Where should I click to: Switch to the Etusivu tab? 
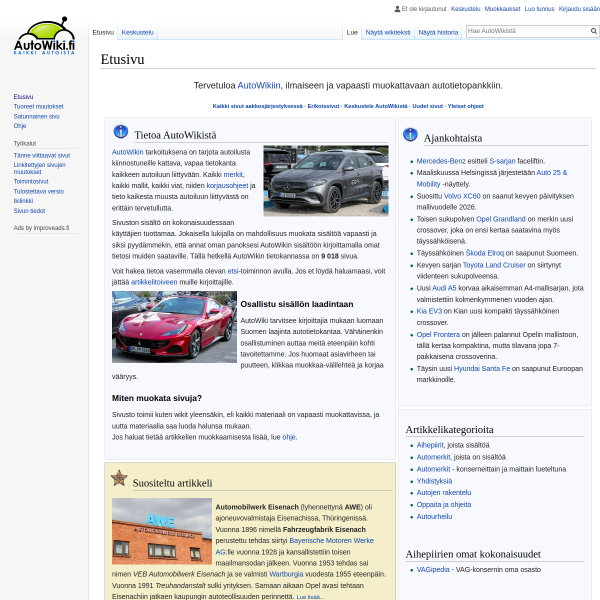(103, 33)
